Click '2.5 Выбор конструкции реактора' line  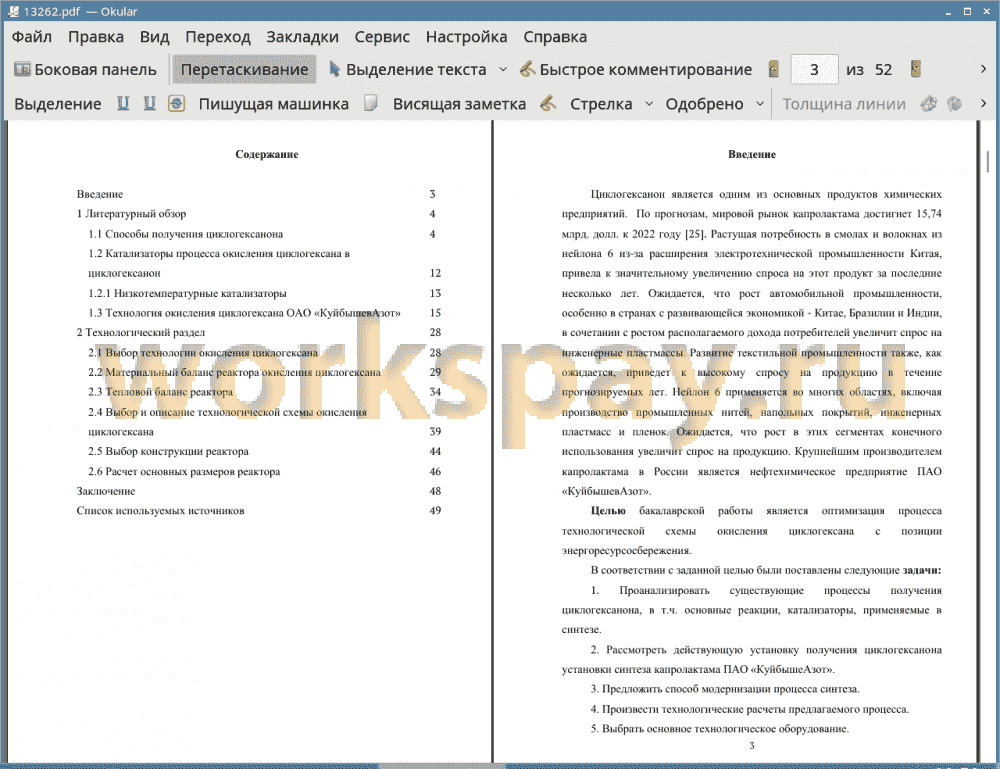pos(168,451)
